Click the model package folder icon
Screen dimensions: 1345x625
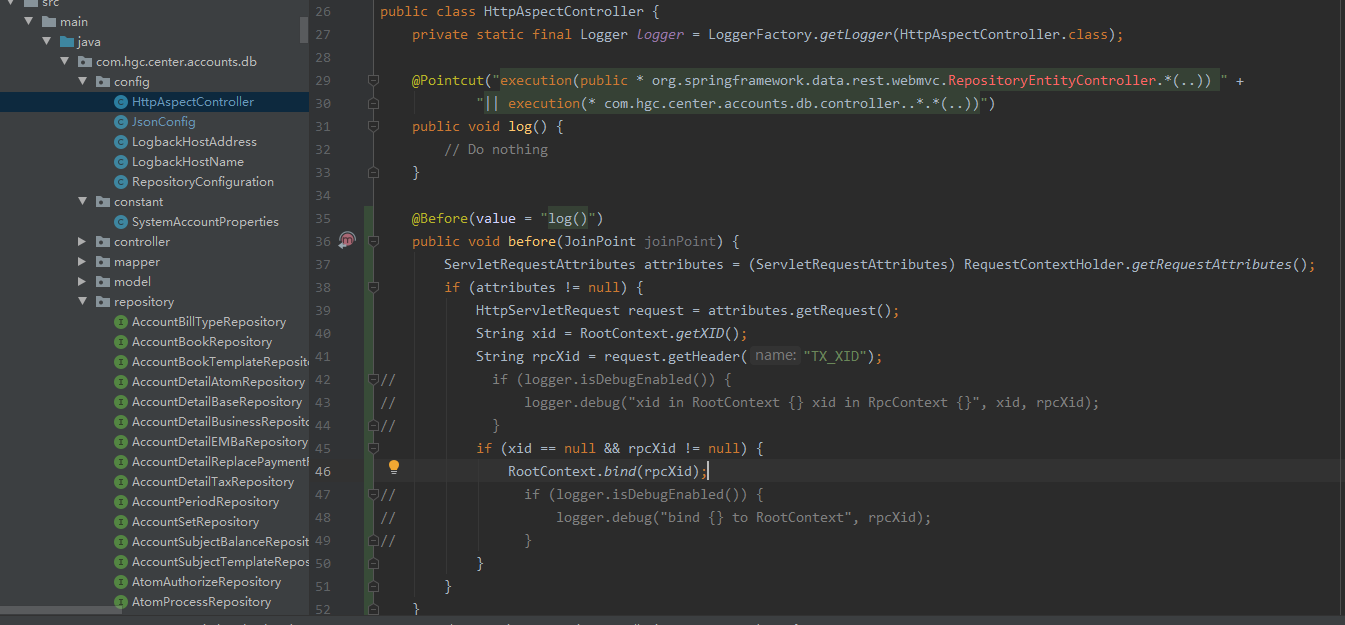pos(103,282)
